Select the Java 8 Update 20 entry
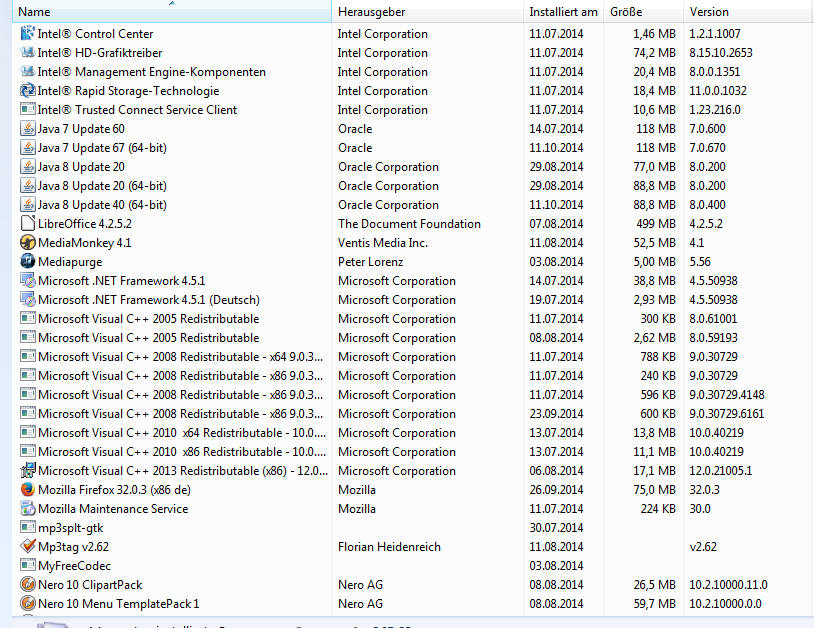This screenshot has height=628, width=814. click(x=81, y=167)
